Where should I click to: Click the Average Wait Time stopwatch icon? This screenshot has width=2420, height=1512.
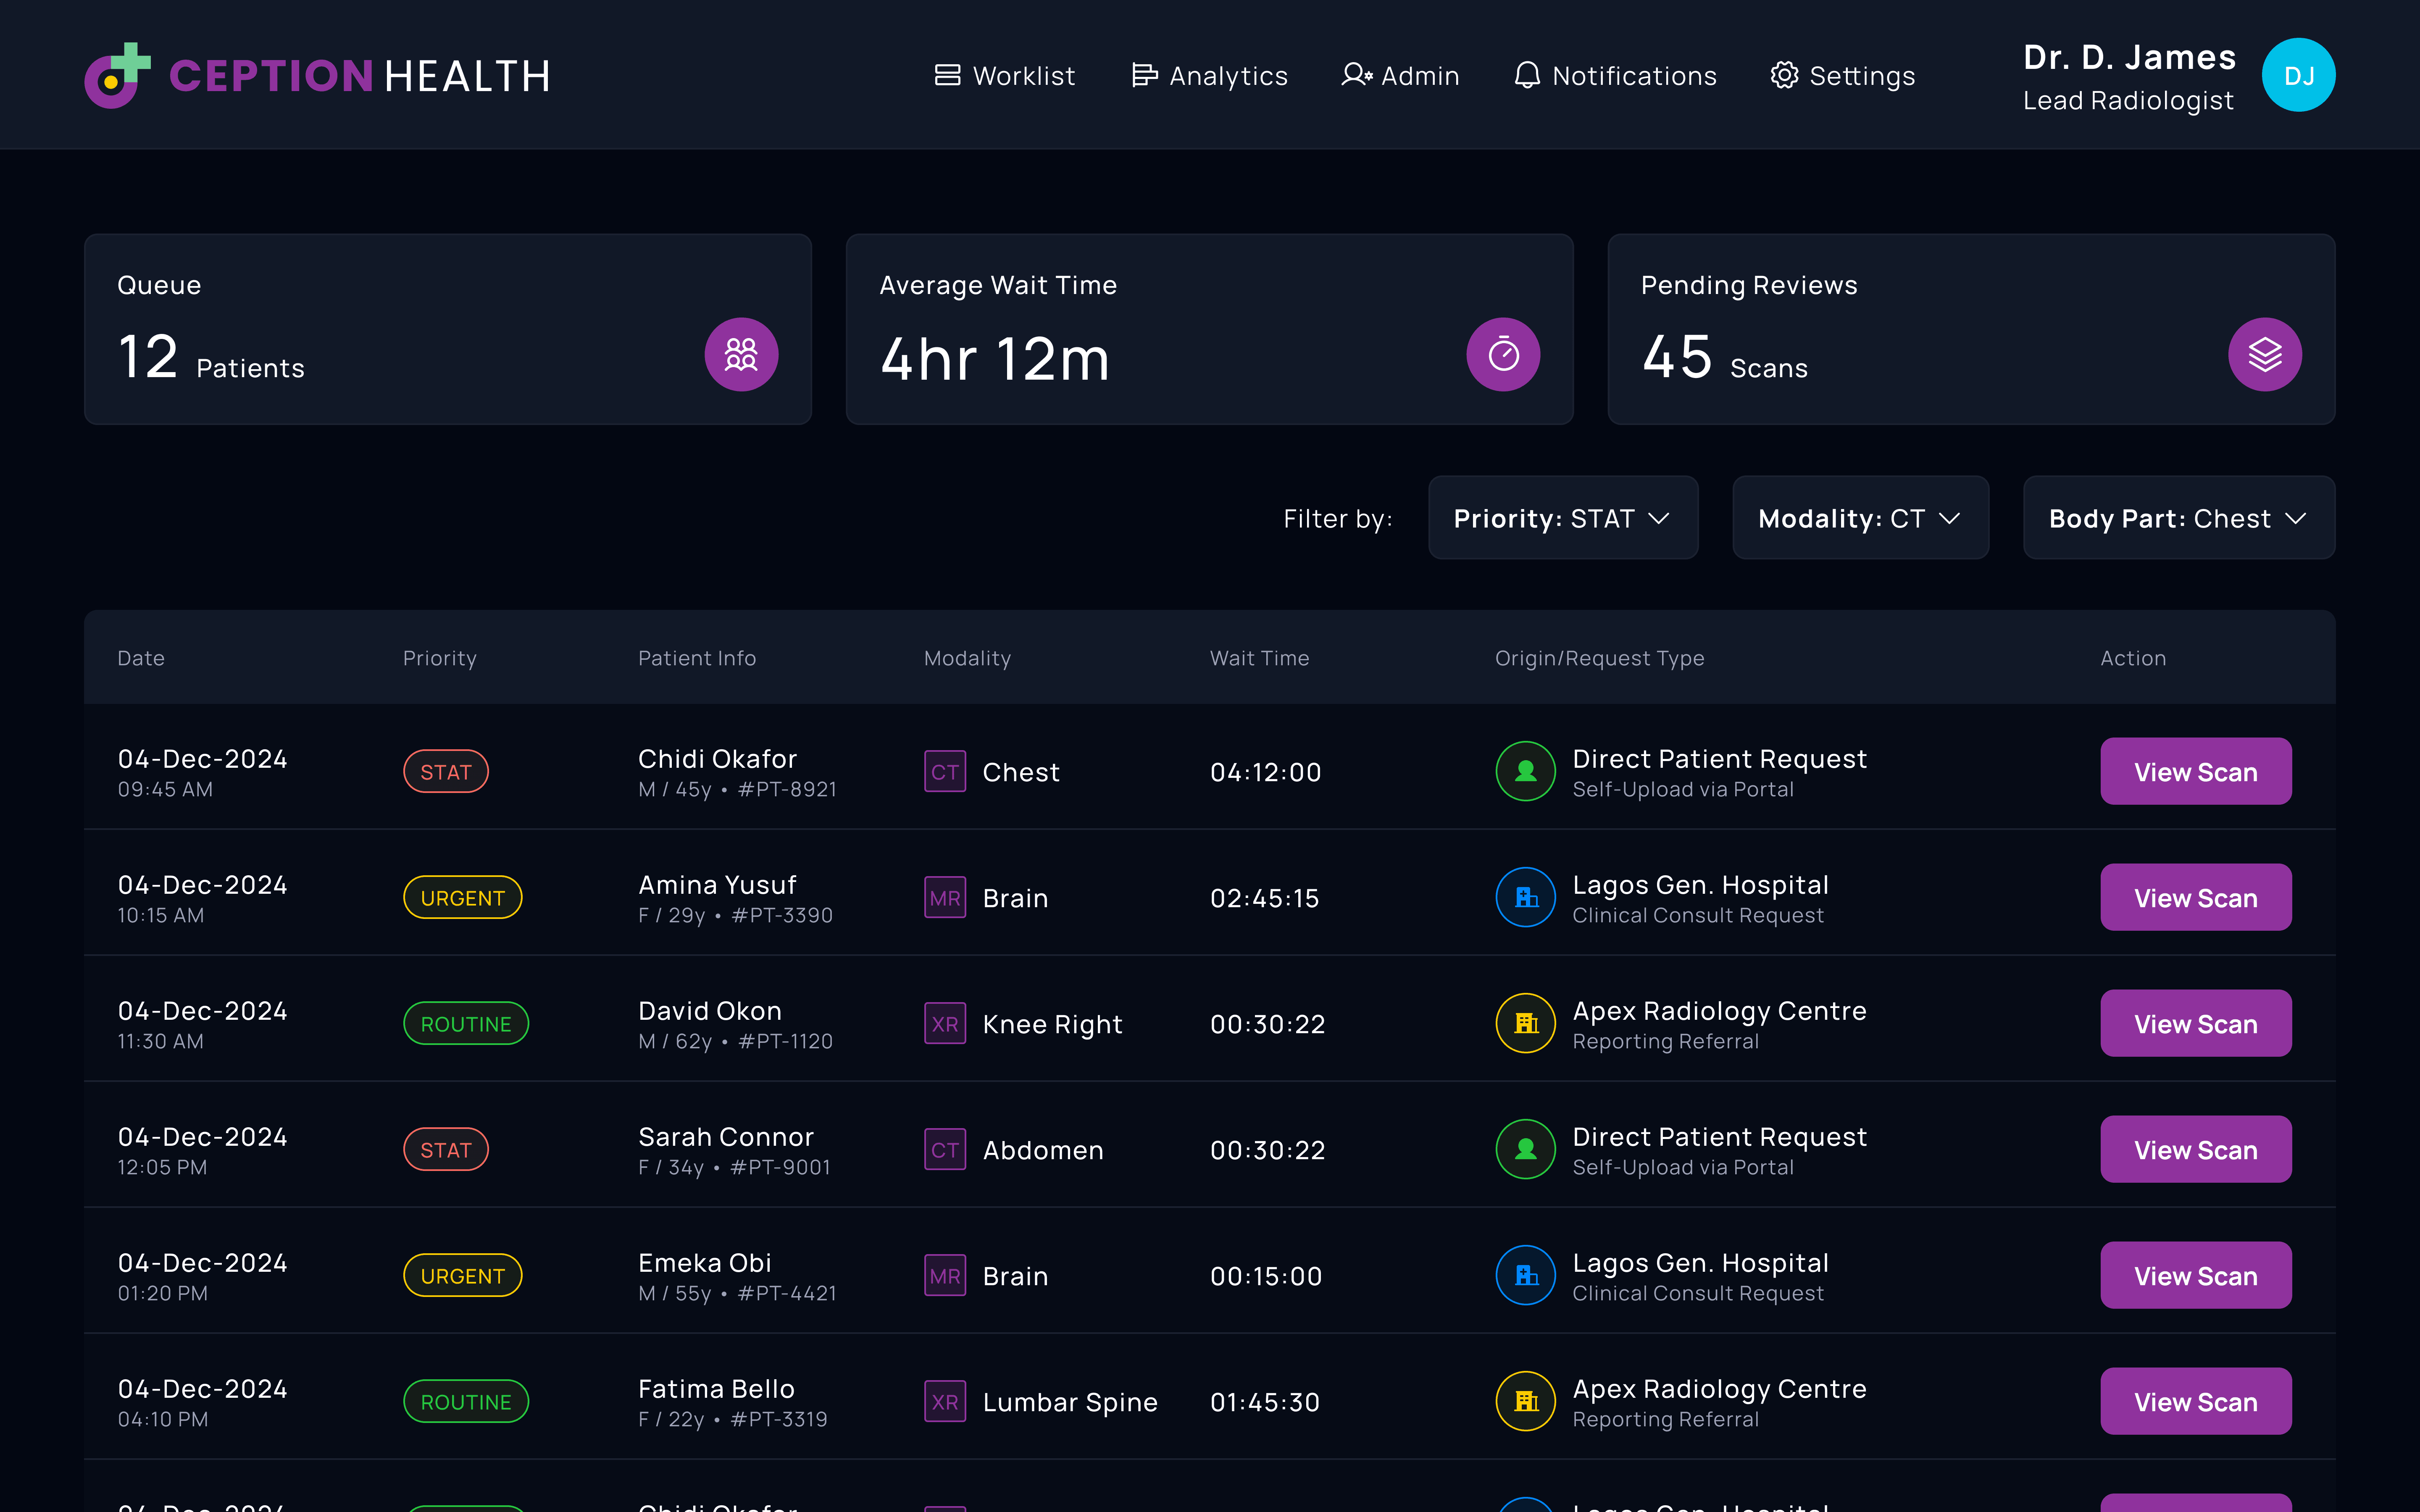pos(1502,354)
